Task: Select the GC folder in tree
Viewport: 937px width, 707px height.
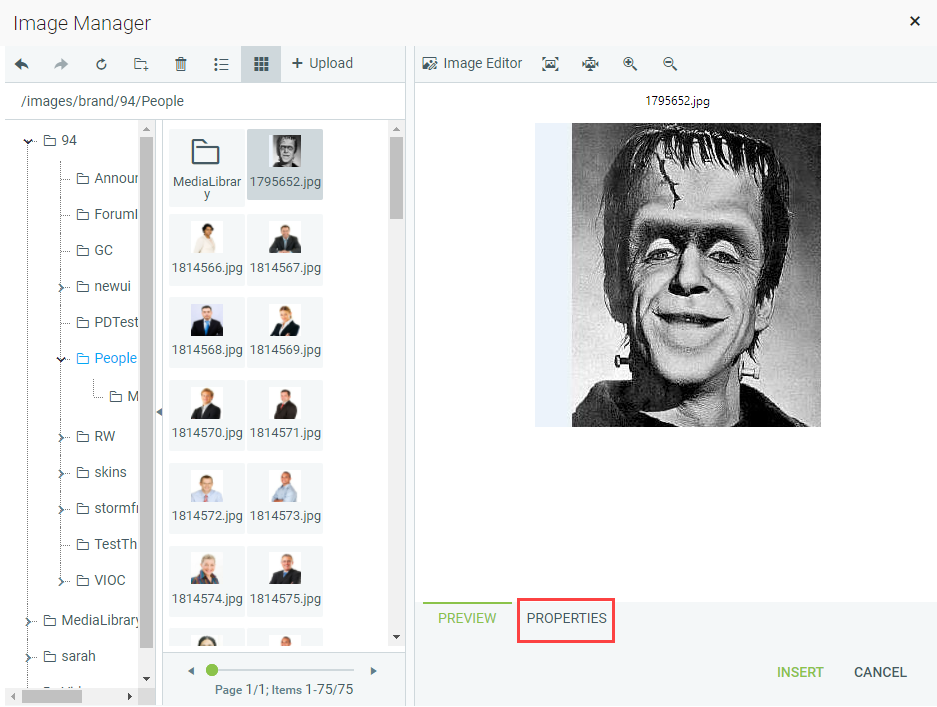Action: pos(95,250)
